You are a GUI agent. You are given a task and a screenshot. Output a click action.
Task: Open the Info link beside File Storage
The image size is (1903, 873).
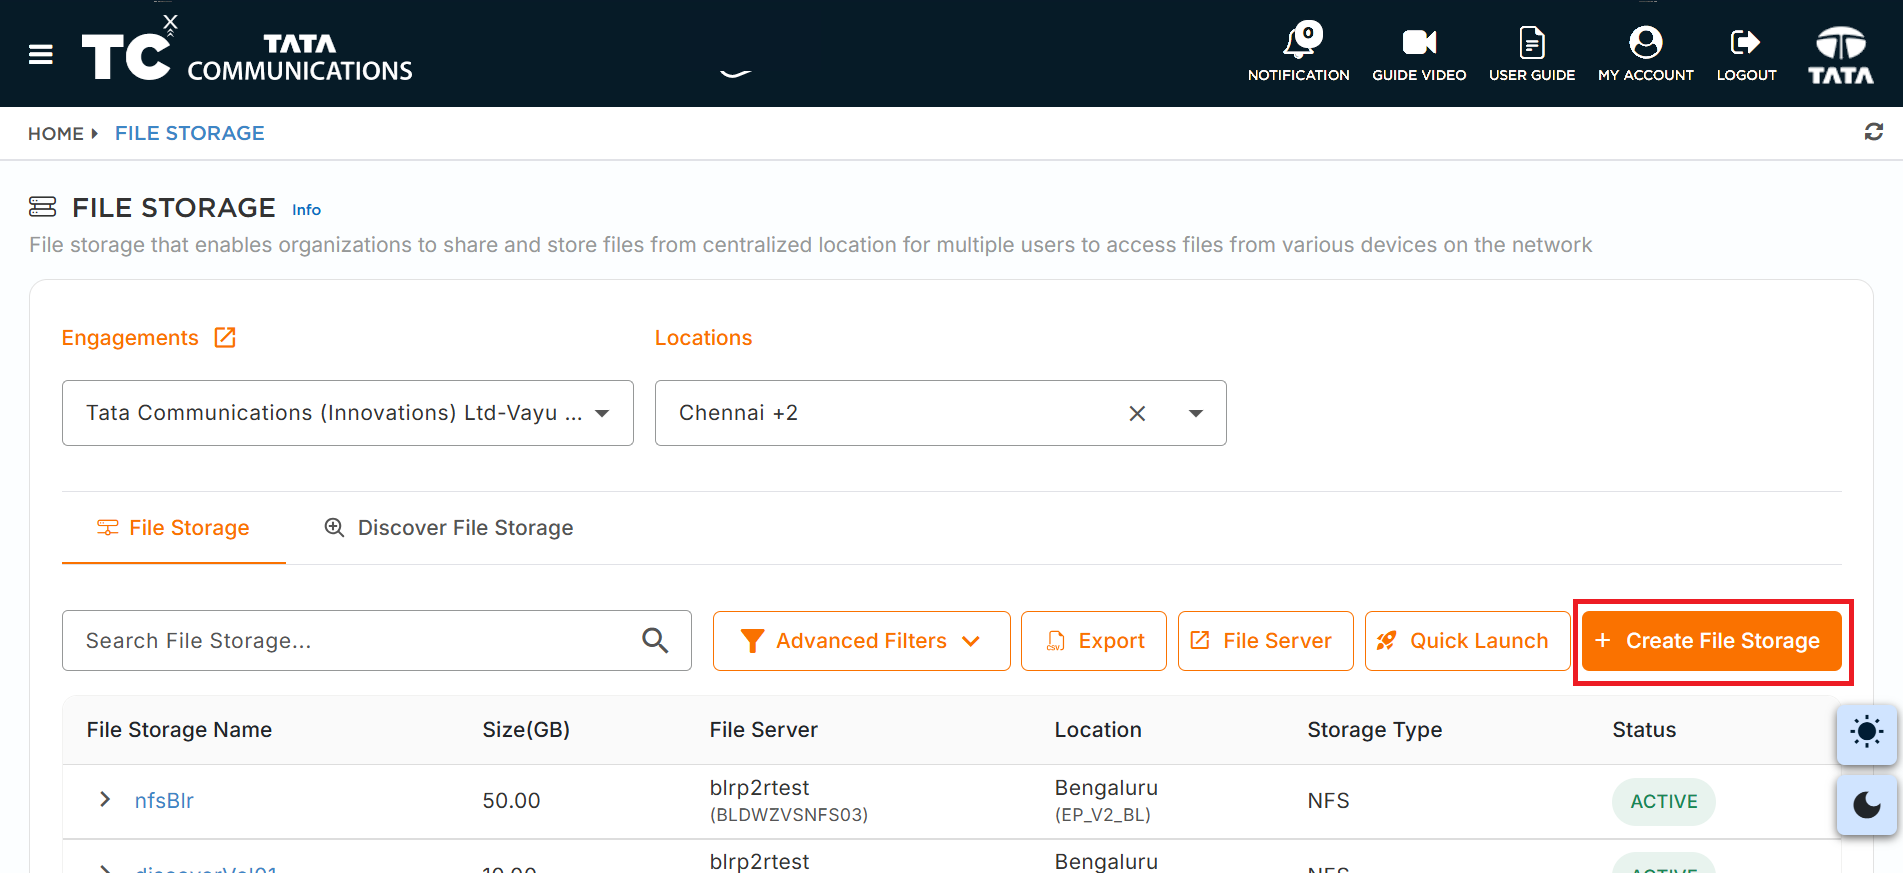(x=306, y=210)
